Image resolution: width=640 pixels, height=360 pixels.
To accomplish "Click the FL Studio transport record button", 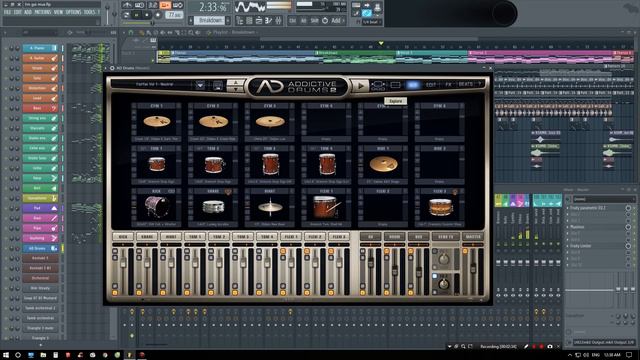I will [x=158, y=15].
